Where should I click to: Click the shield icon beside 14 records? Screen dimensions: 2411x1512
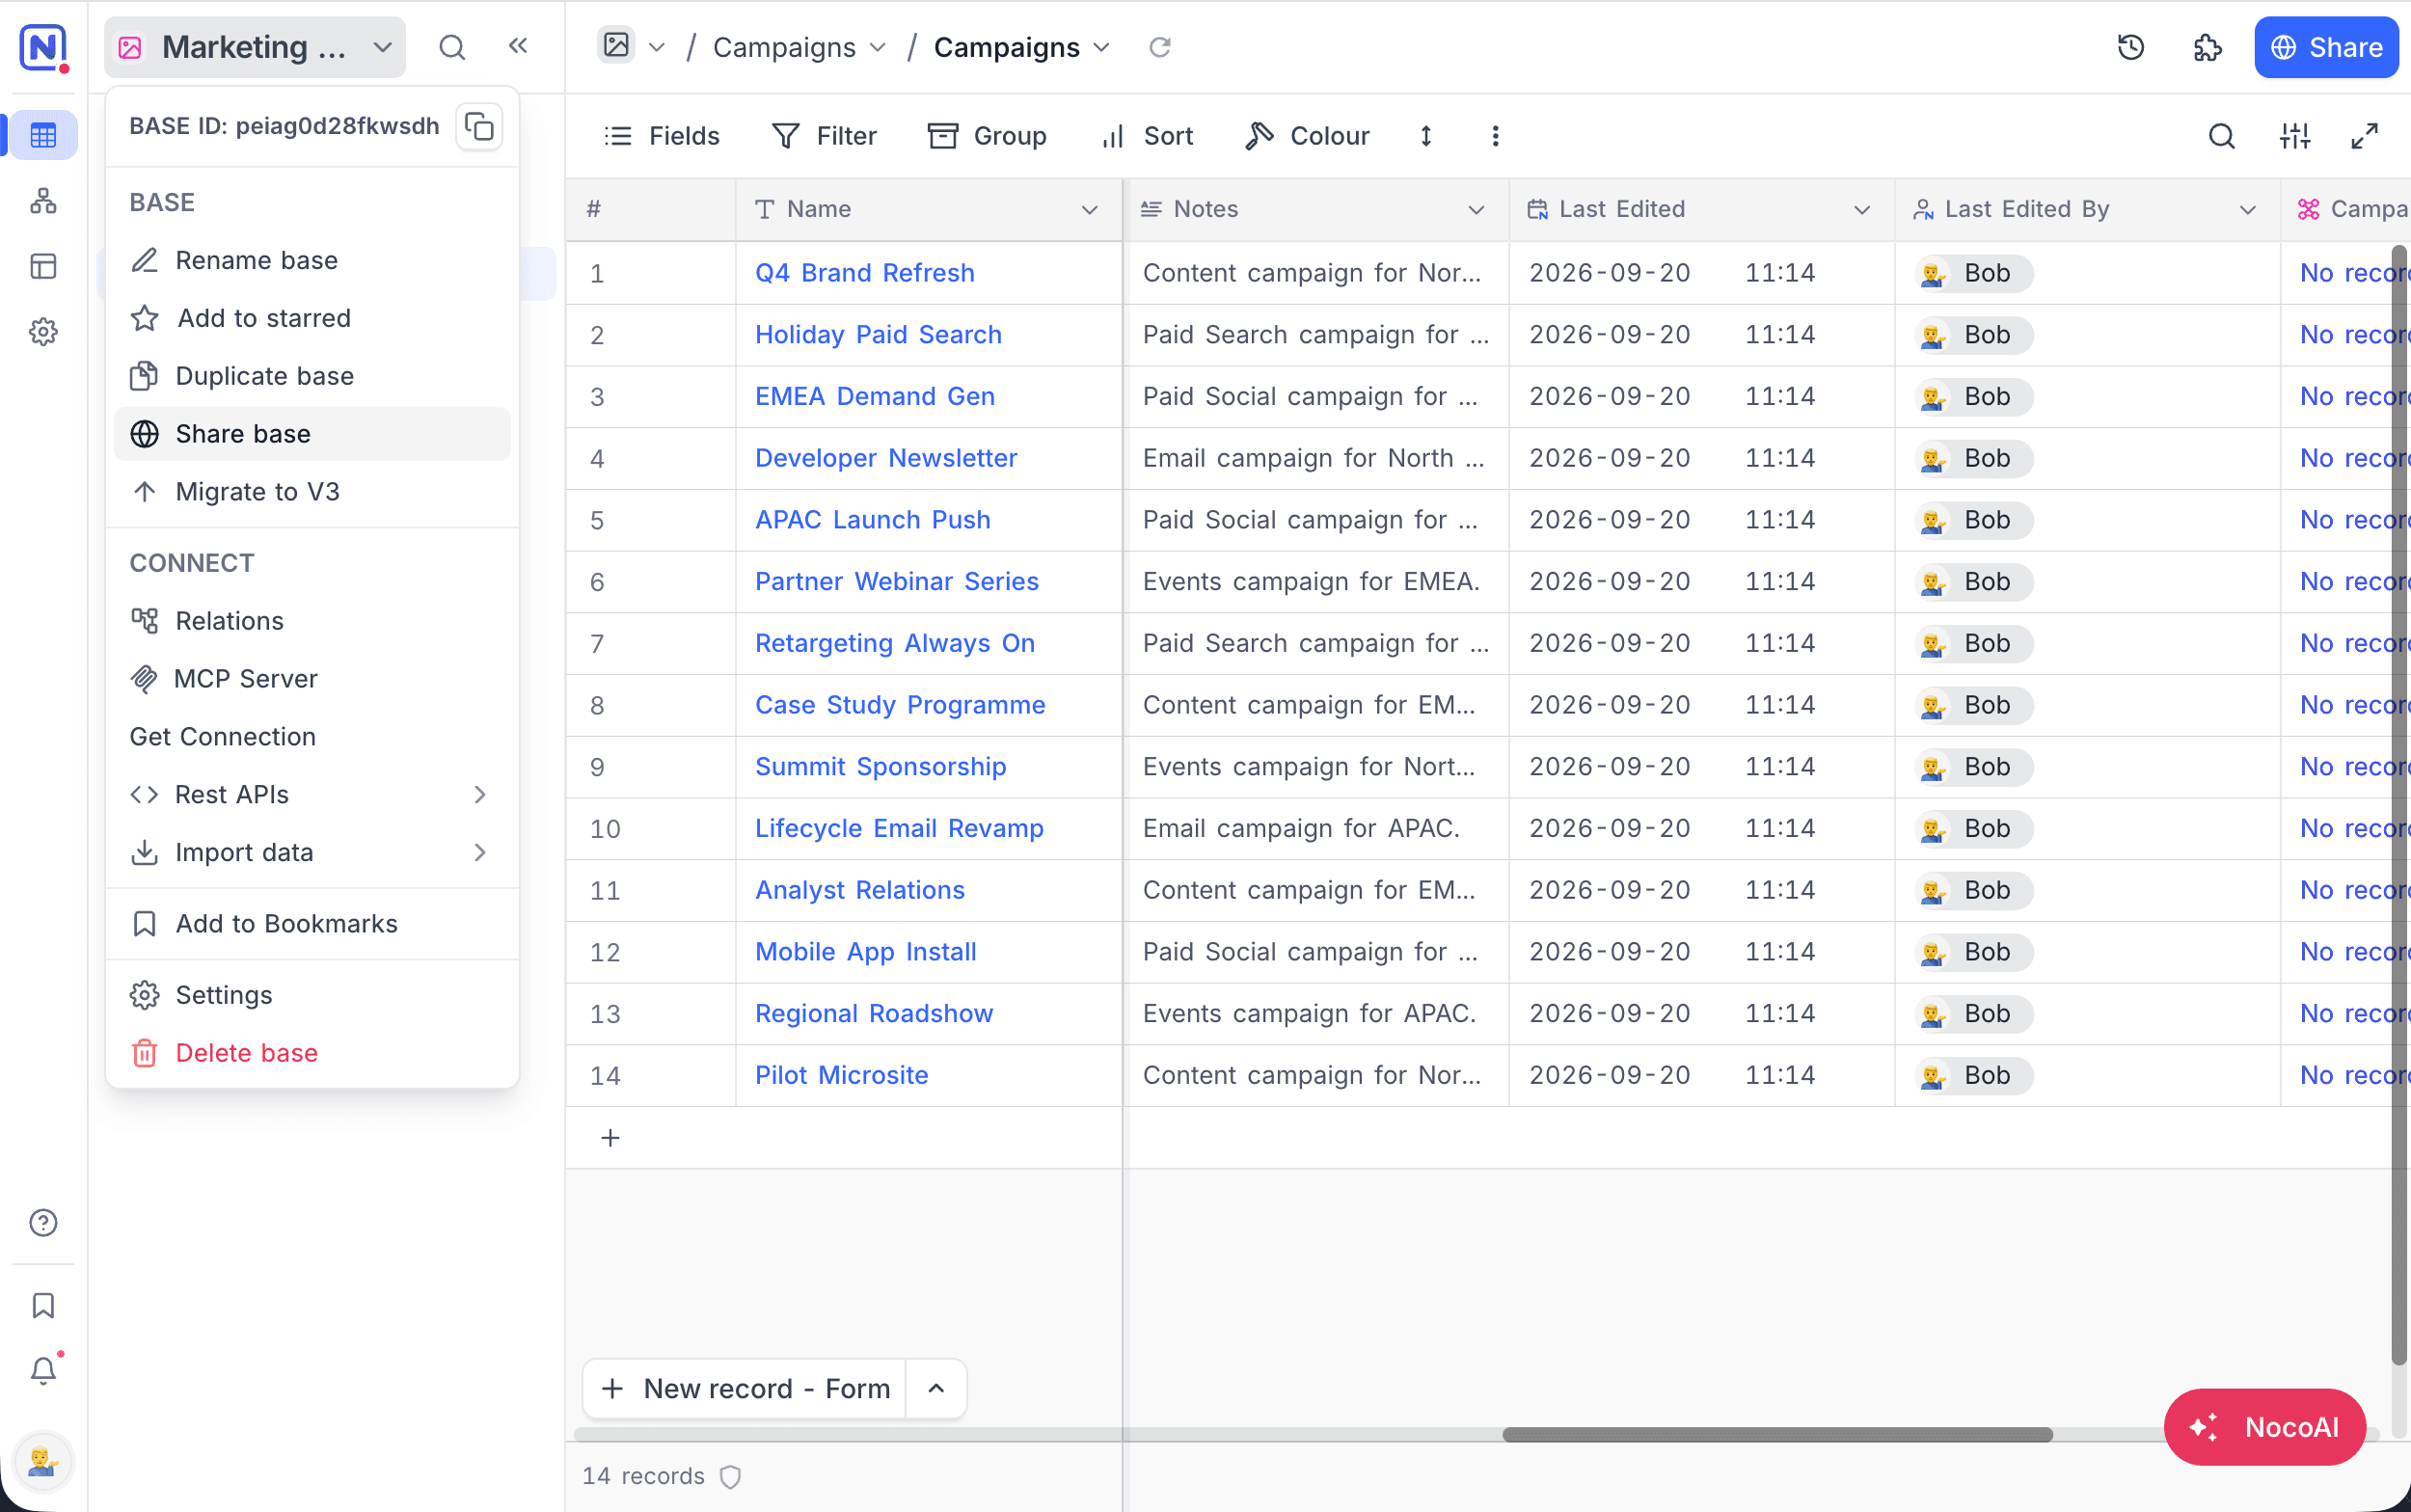pyautogui.click(x=730, y=1476)
